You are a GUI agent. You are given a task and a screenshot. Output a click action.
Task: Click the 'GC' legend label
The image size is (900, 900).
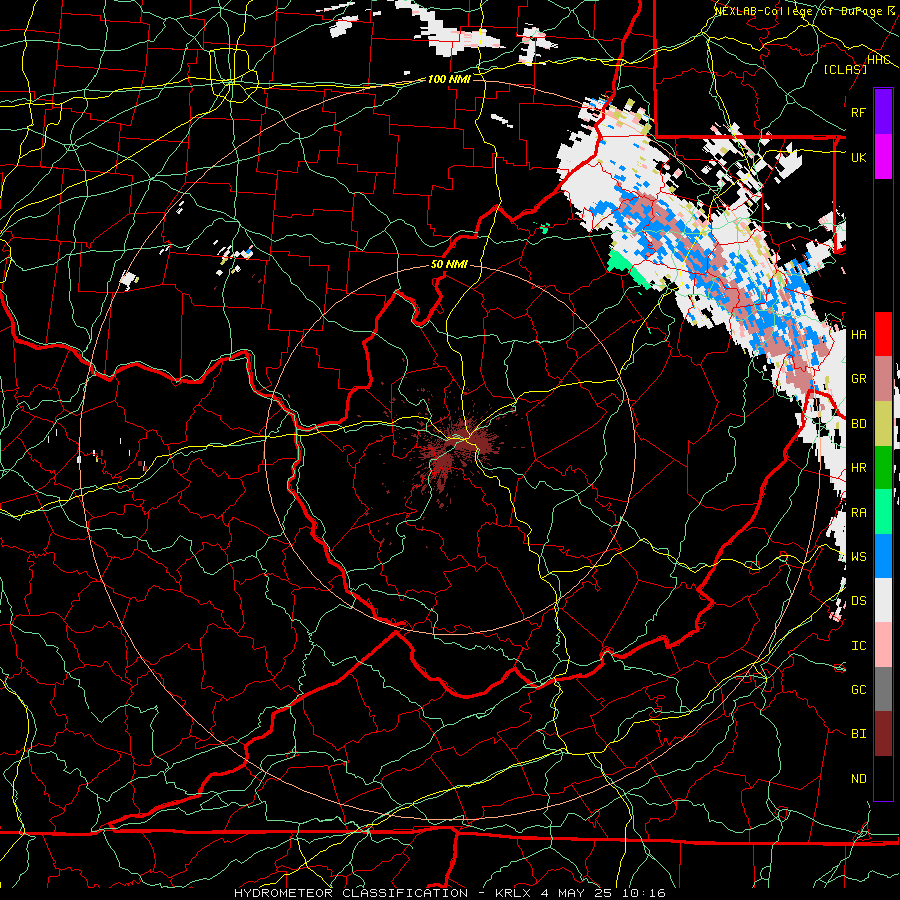click(x=859, y=690)
